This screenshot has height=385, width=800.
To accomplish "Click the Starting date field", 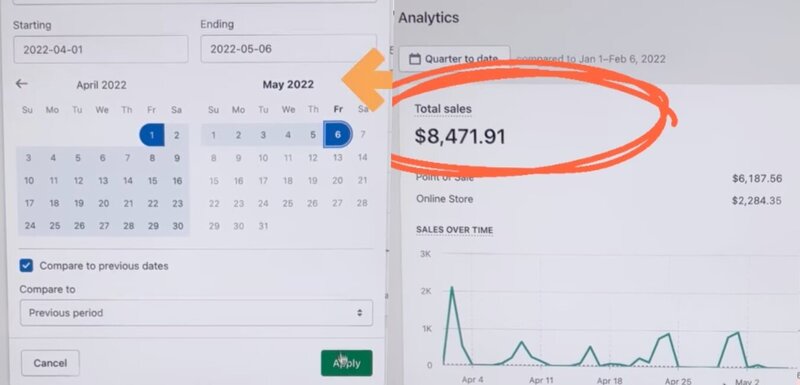I will [101, 49].
